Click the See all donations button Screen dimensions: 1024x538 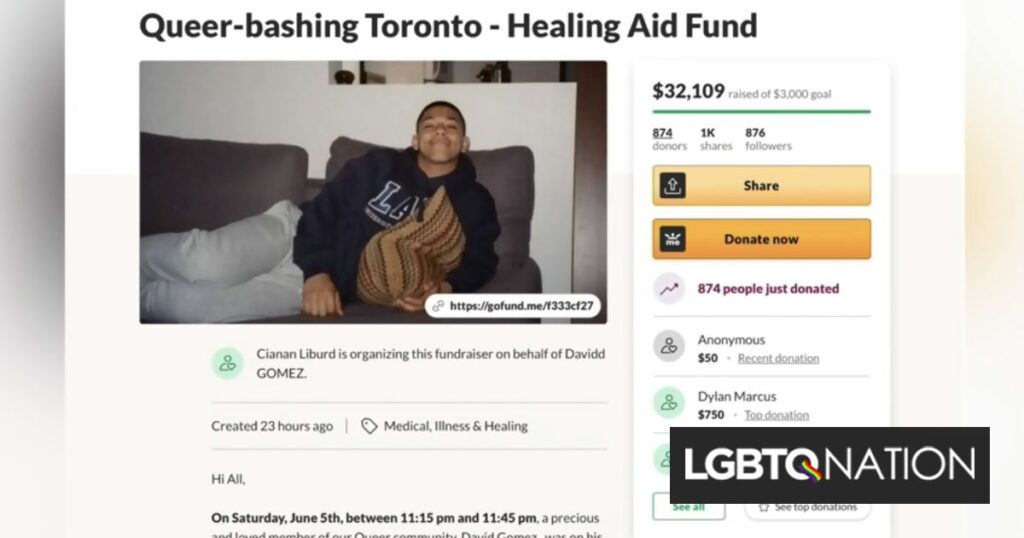coord(688,507)
